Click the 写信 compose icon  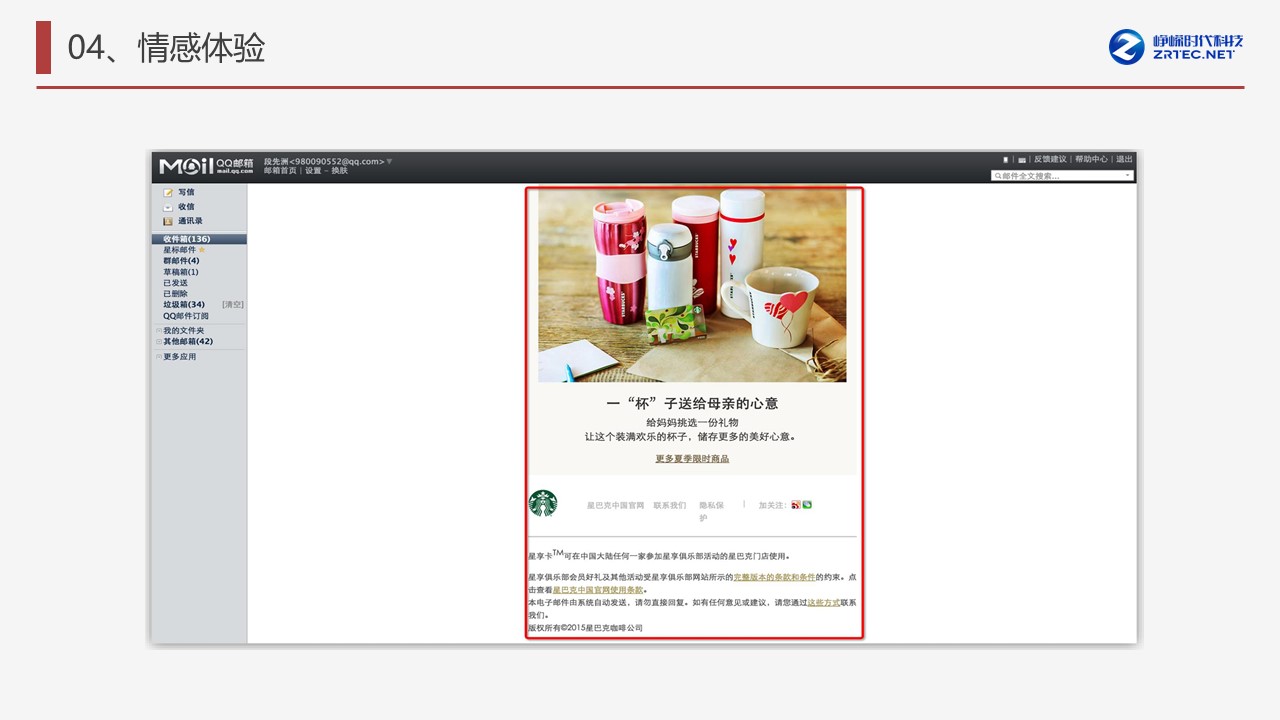pyautogui.click(x=168, y=192)
